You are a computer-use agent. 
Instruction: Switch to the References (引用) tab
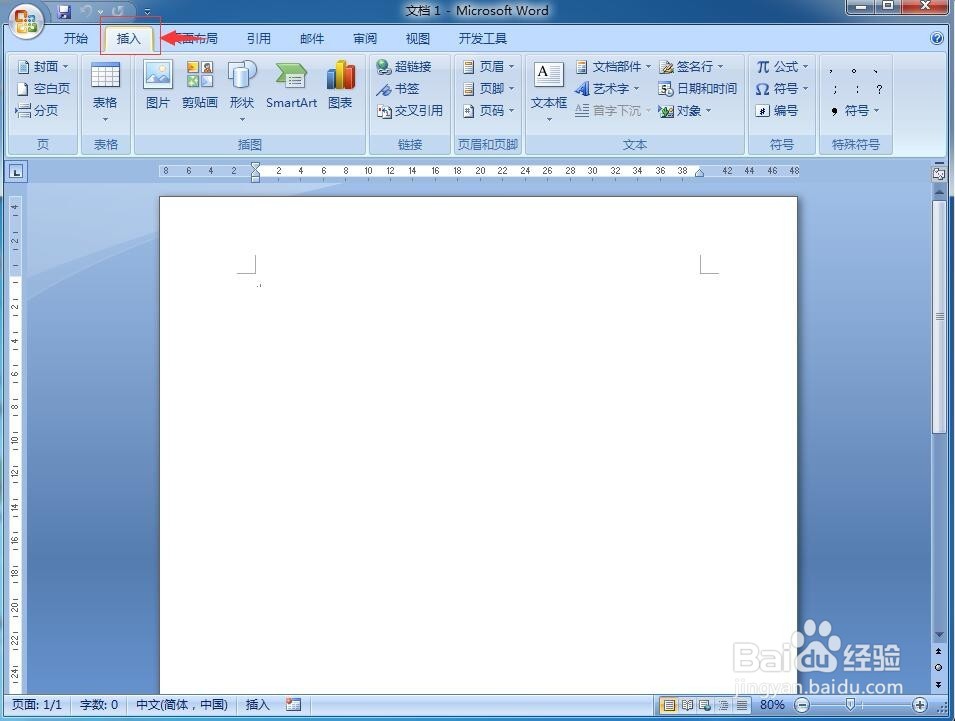coord(259,38)
